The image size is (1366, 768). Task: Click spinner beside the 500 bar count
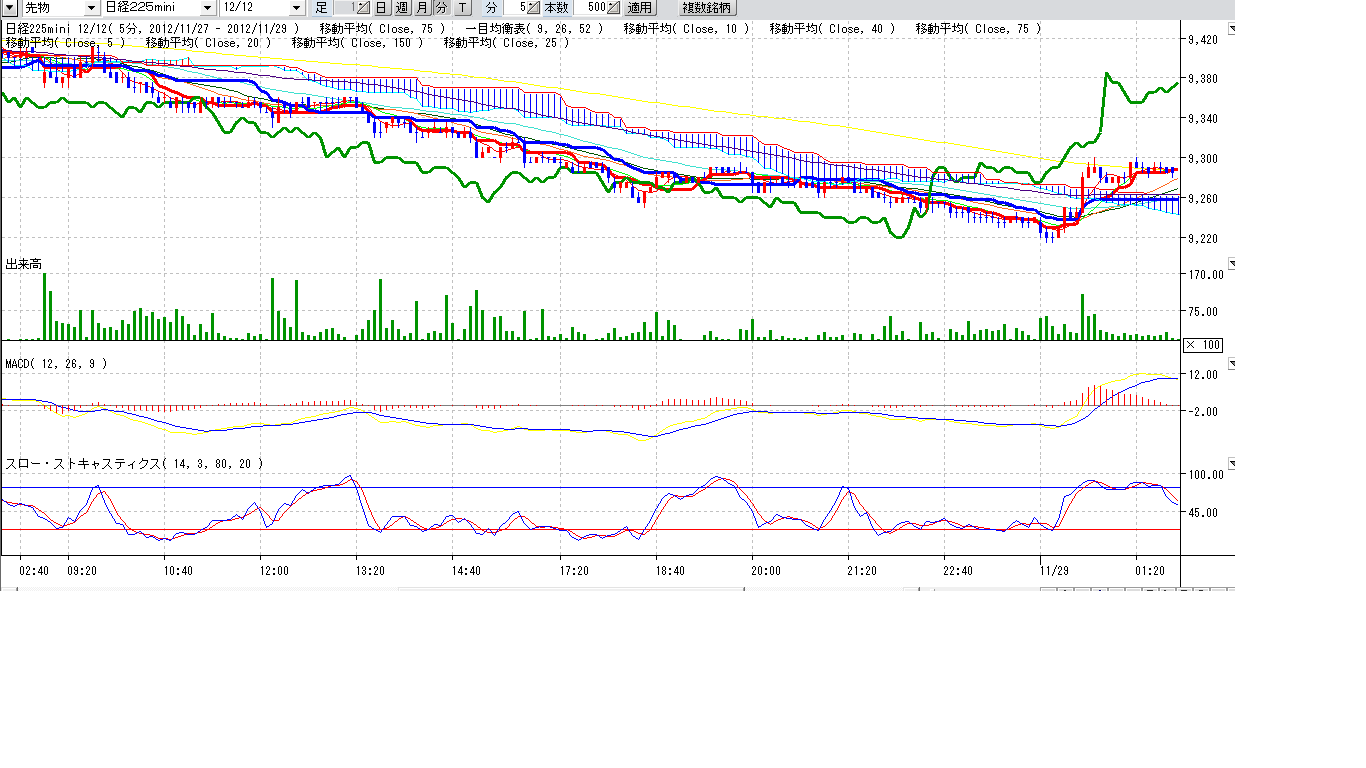coord(614,7)
